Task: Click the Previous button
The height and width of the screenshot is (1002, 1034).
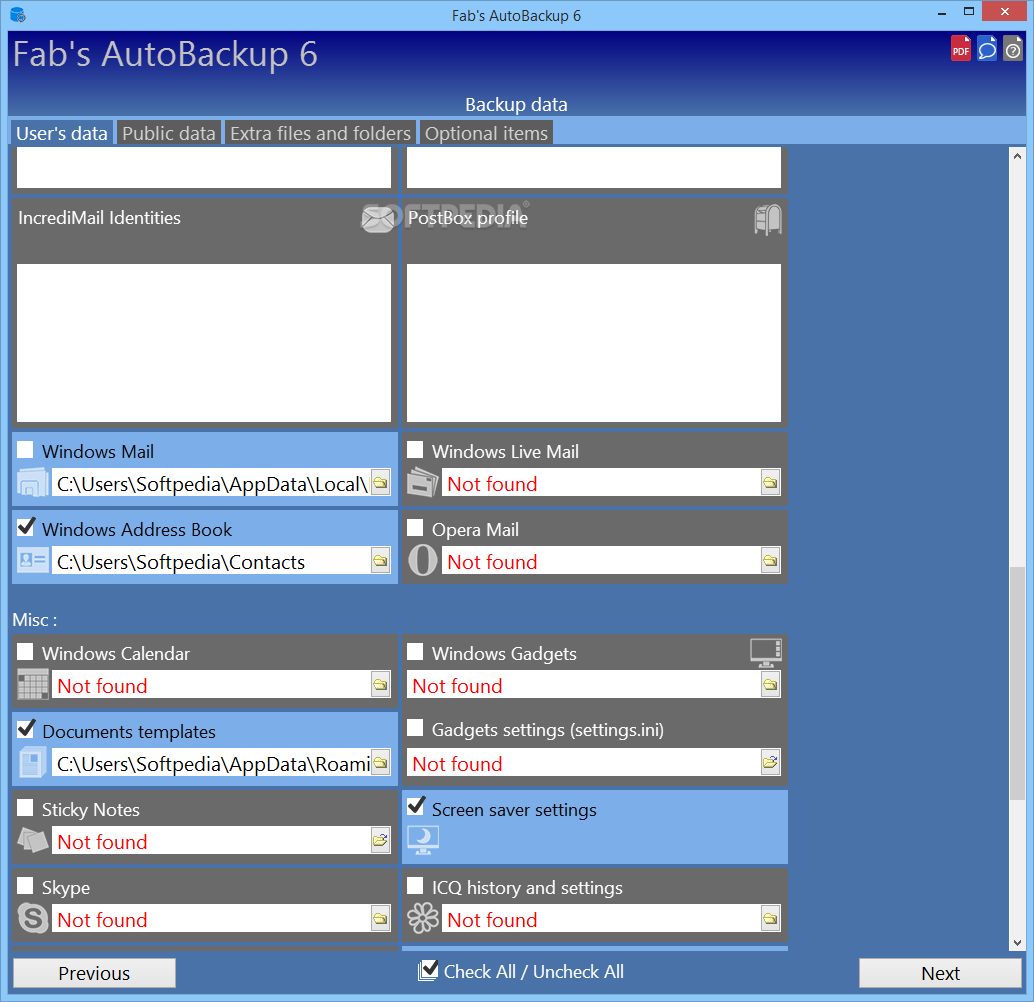Action: [x=94, y=973]
